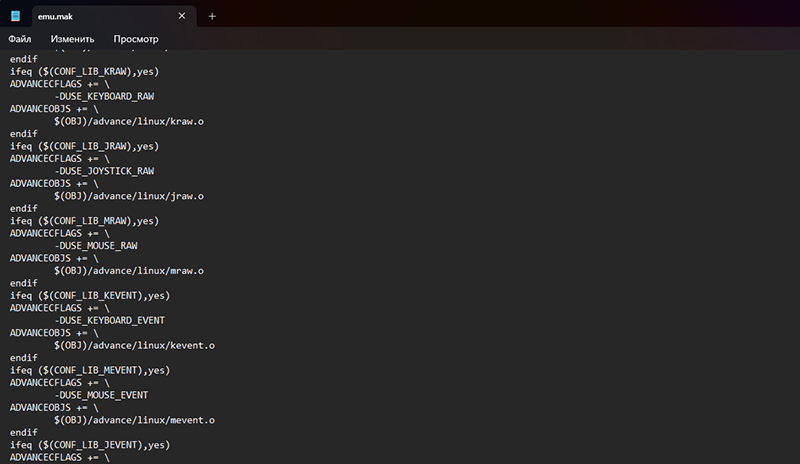Click the -DUSE_KEYBOARD_EVENT text line
The height and width of the screenshot is (464, 800).
click(x=110, y=320)
